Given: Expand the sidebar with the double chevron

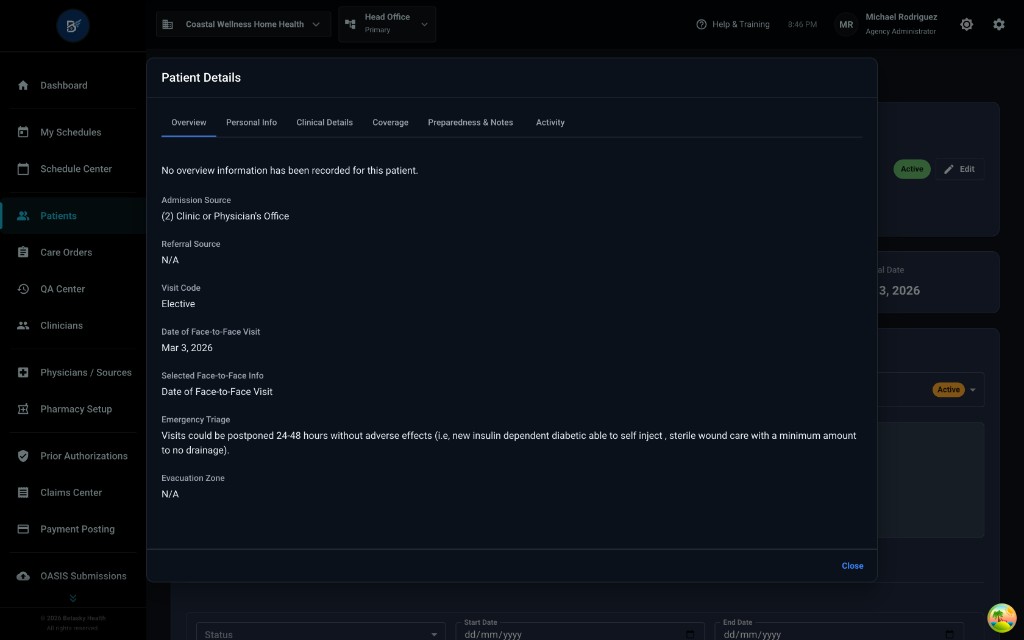Looking at the screenshot, I should tap(72, 598).
